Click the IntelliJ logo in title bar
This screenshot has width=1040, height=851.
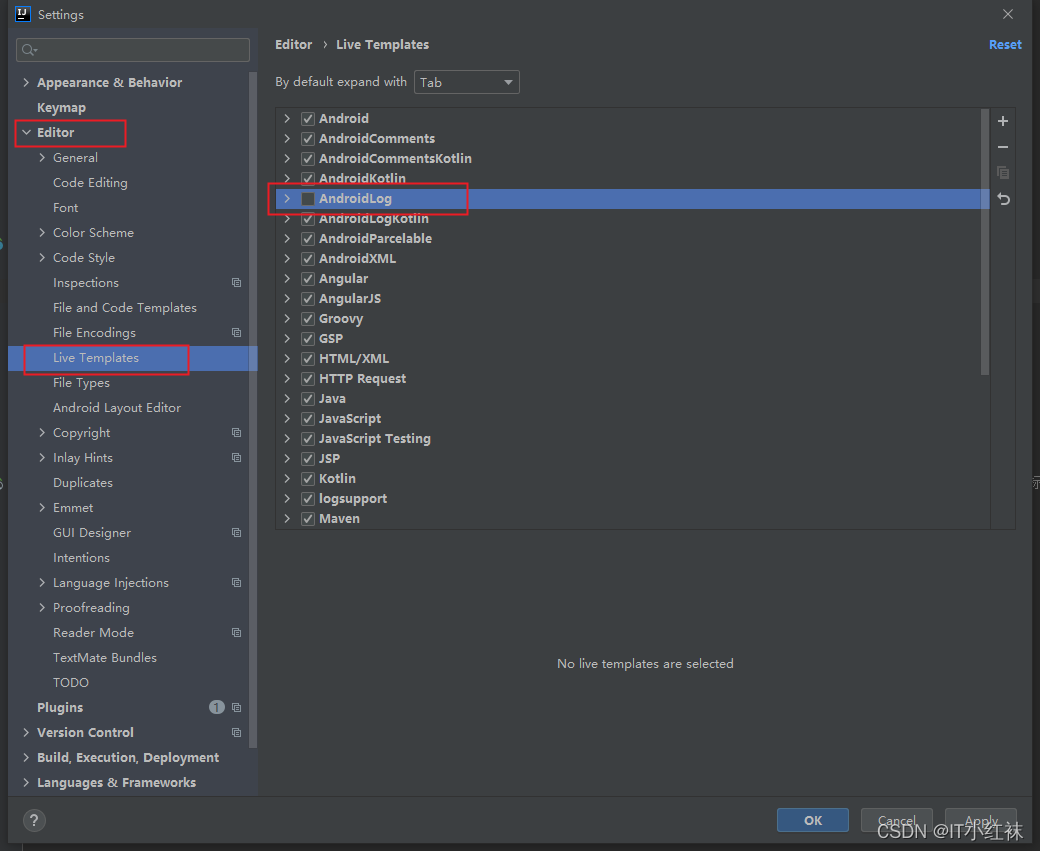23,14
